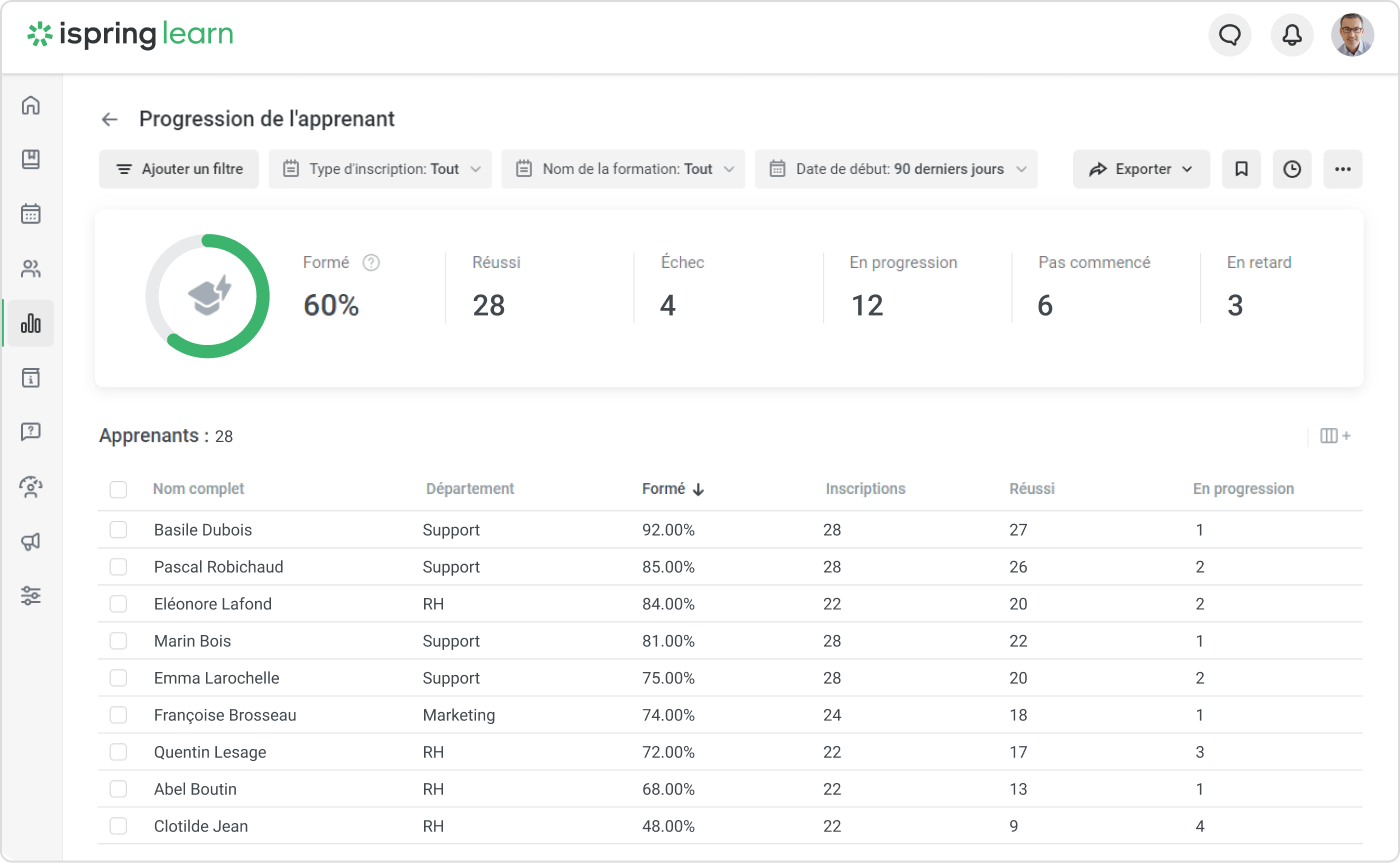Go back with the left arrow
The image size is (1400, 863).
point(110,120)
